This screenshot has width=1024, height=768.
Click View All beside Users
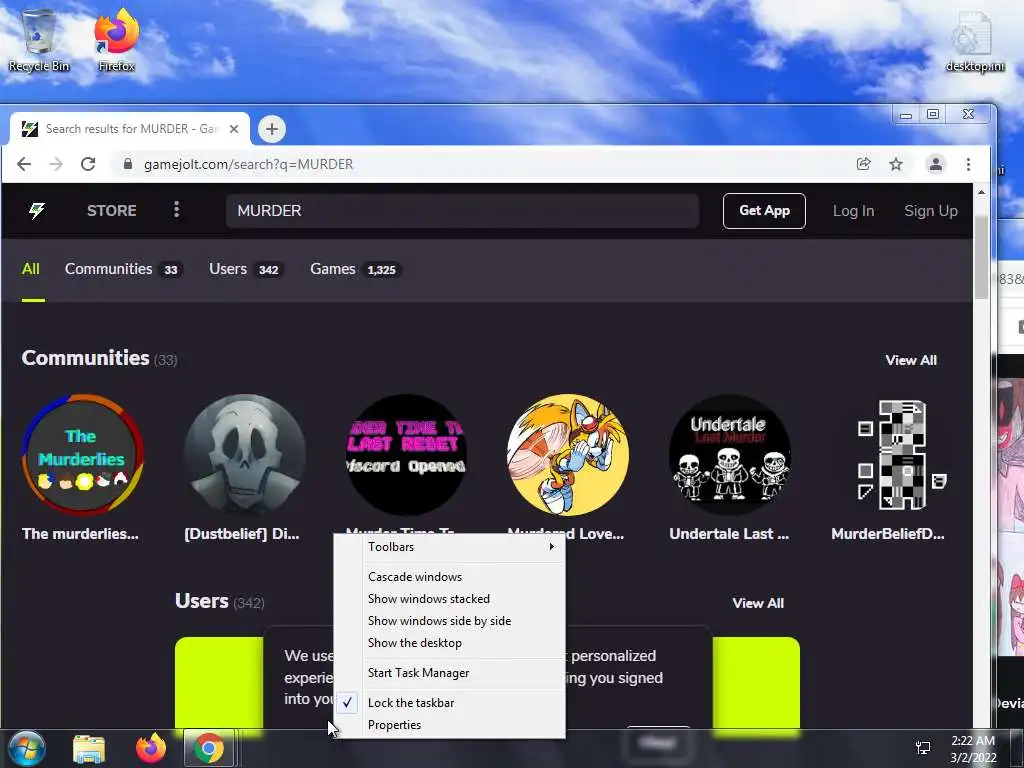pos(758,603)
